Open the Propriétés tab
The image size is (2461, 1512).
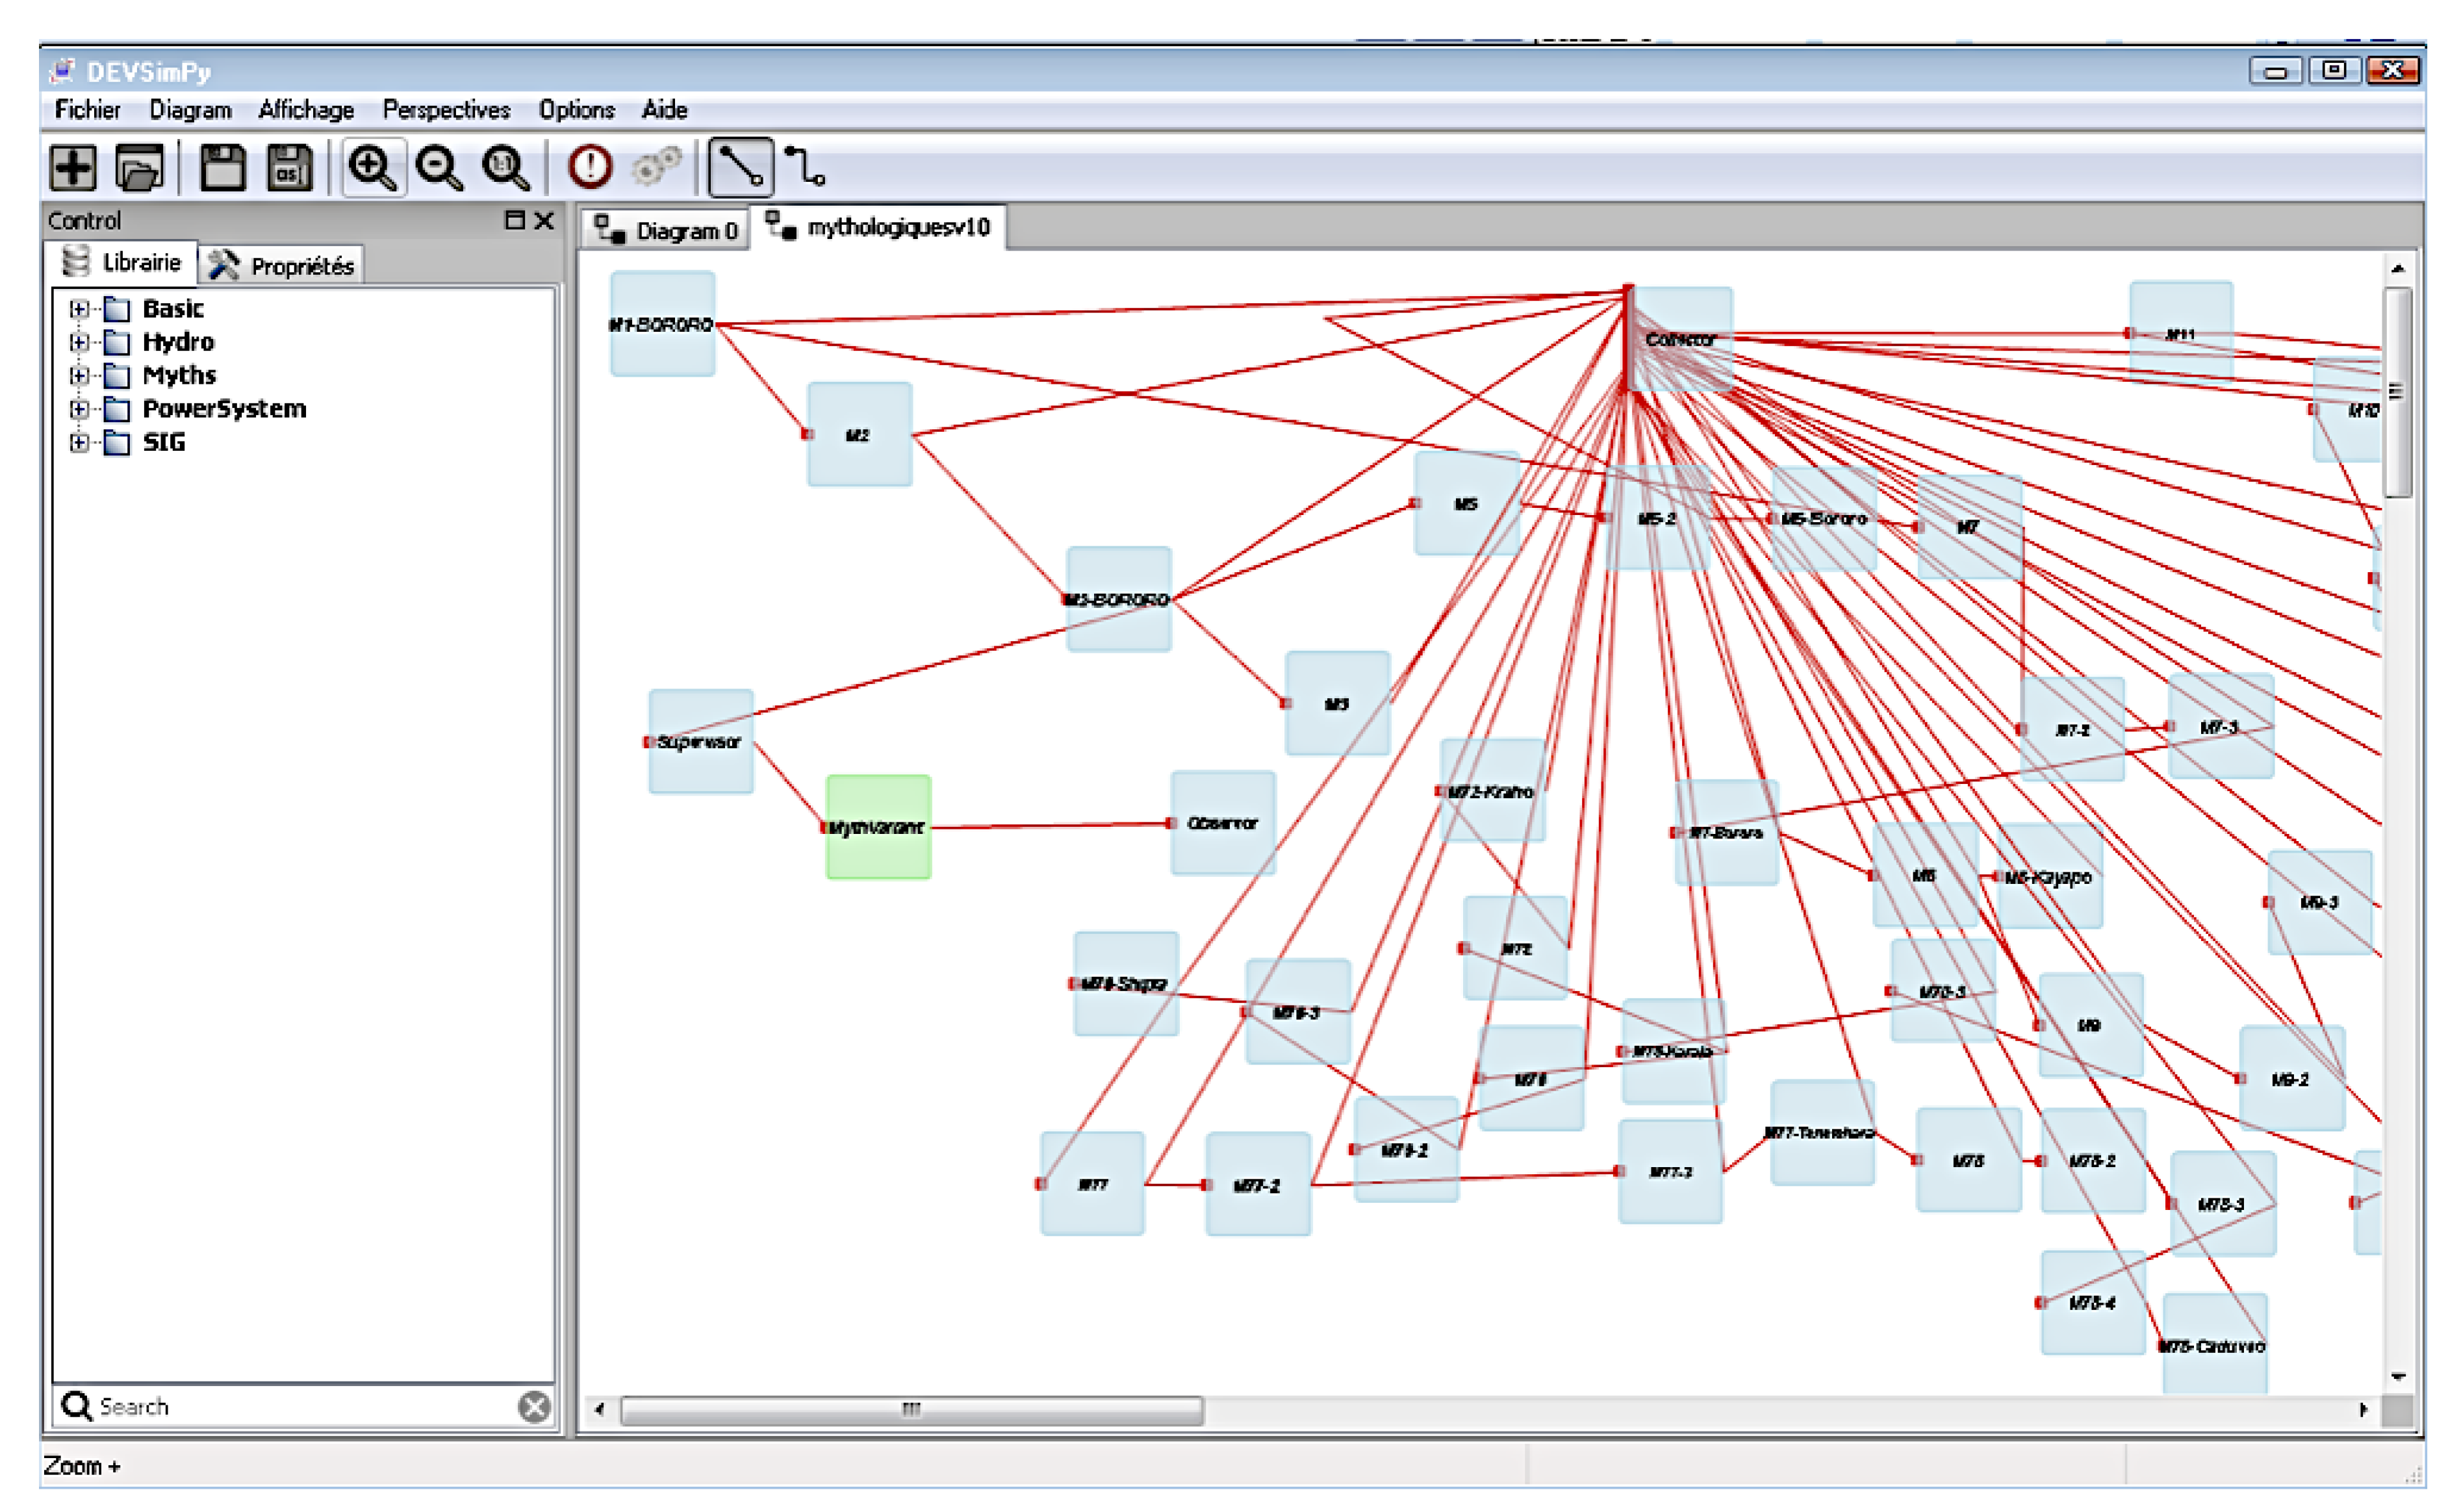click(282, 266)
